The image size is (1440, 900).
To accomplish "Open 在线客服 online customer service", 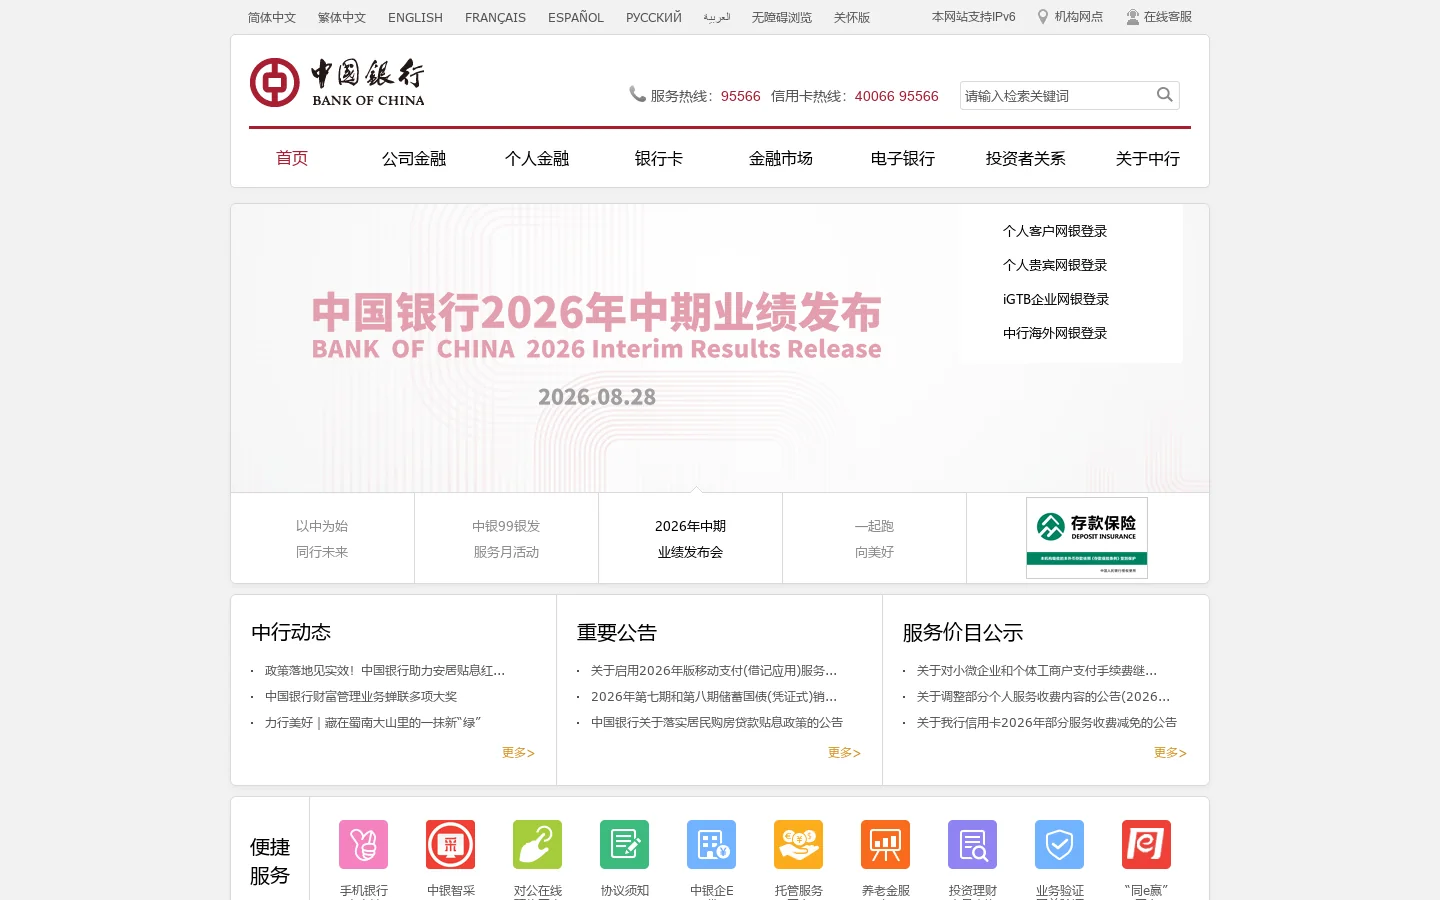I will click(1159, 17).
